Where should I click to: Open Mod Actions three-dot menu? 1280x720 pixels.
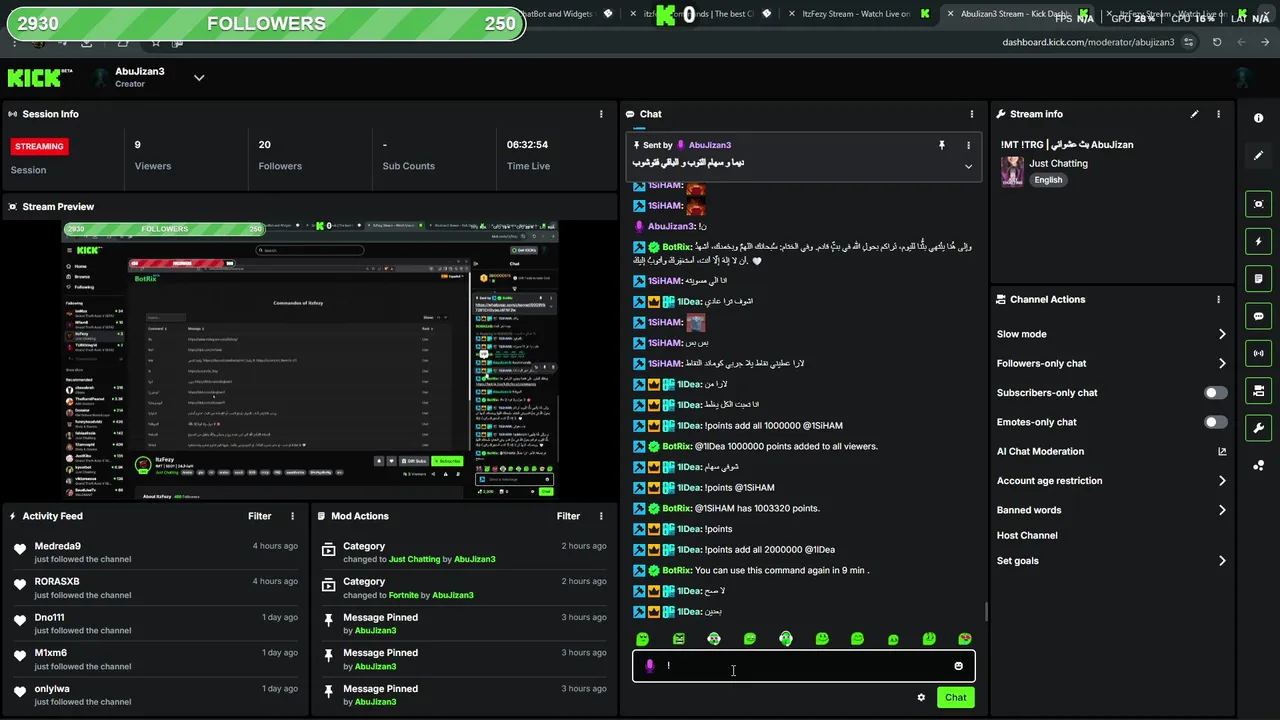coord(601,516)
